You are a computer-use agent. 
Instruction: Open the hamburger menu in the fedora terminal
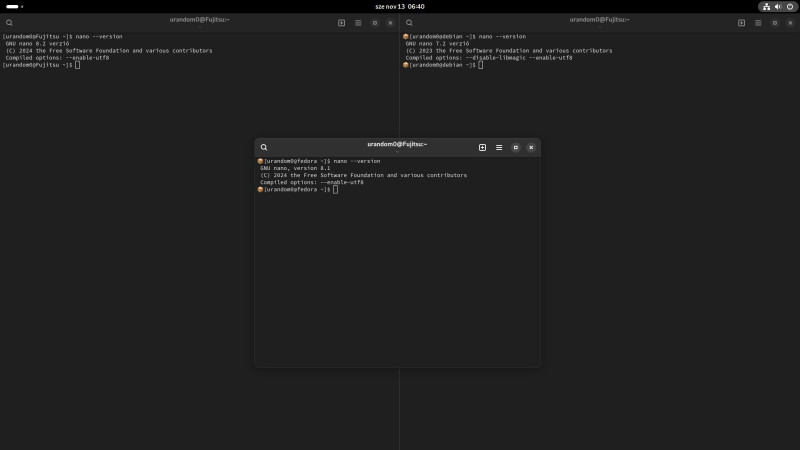pos(499,147)
